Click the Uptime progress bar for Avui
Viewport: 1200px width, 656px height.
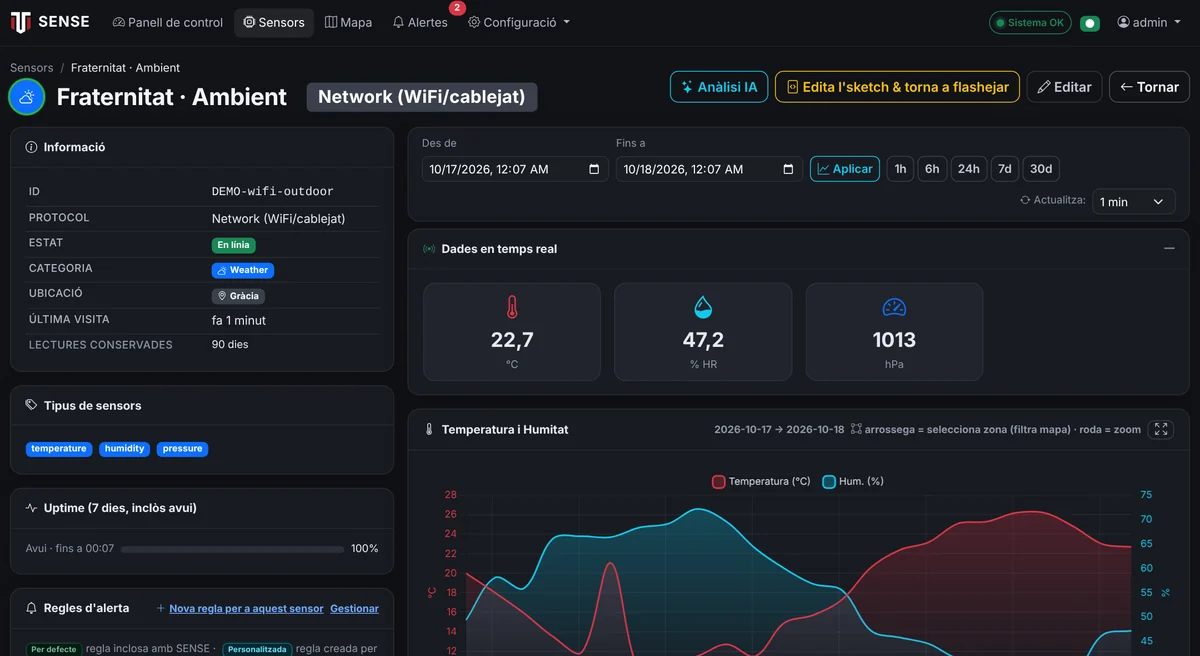tap(232, 549)
